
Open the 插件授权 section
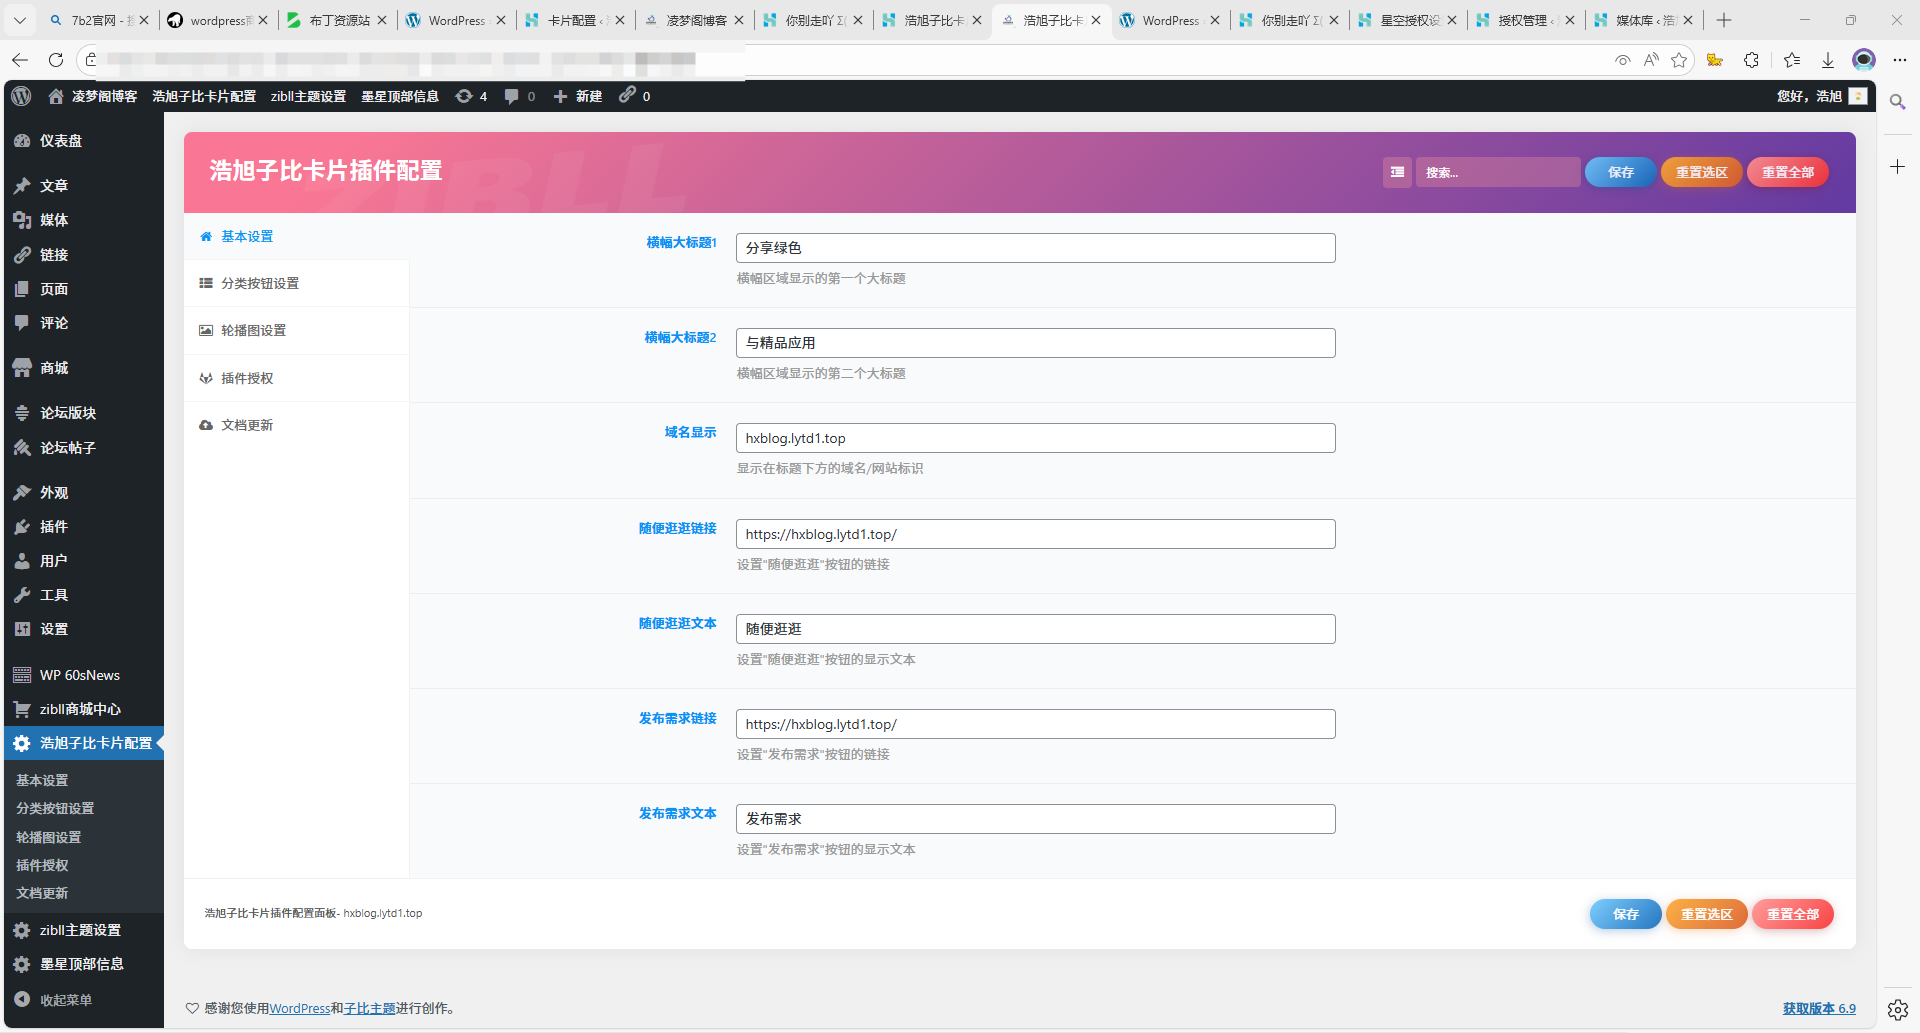[247, 378]
